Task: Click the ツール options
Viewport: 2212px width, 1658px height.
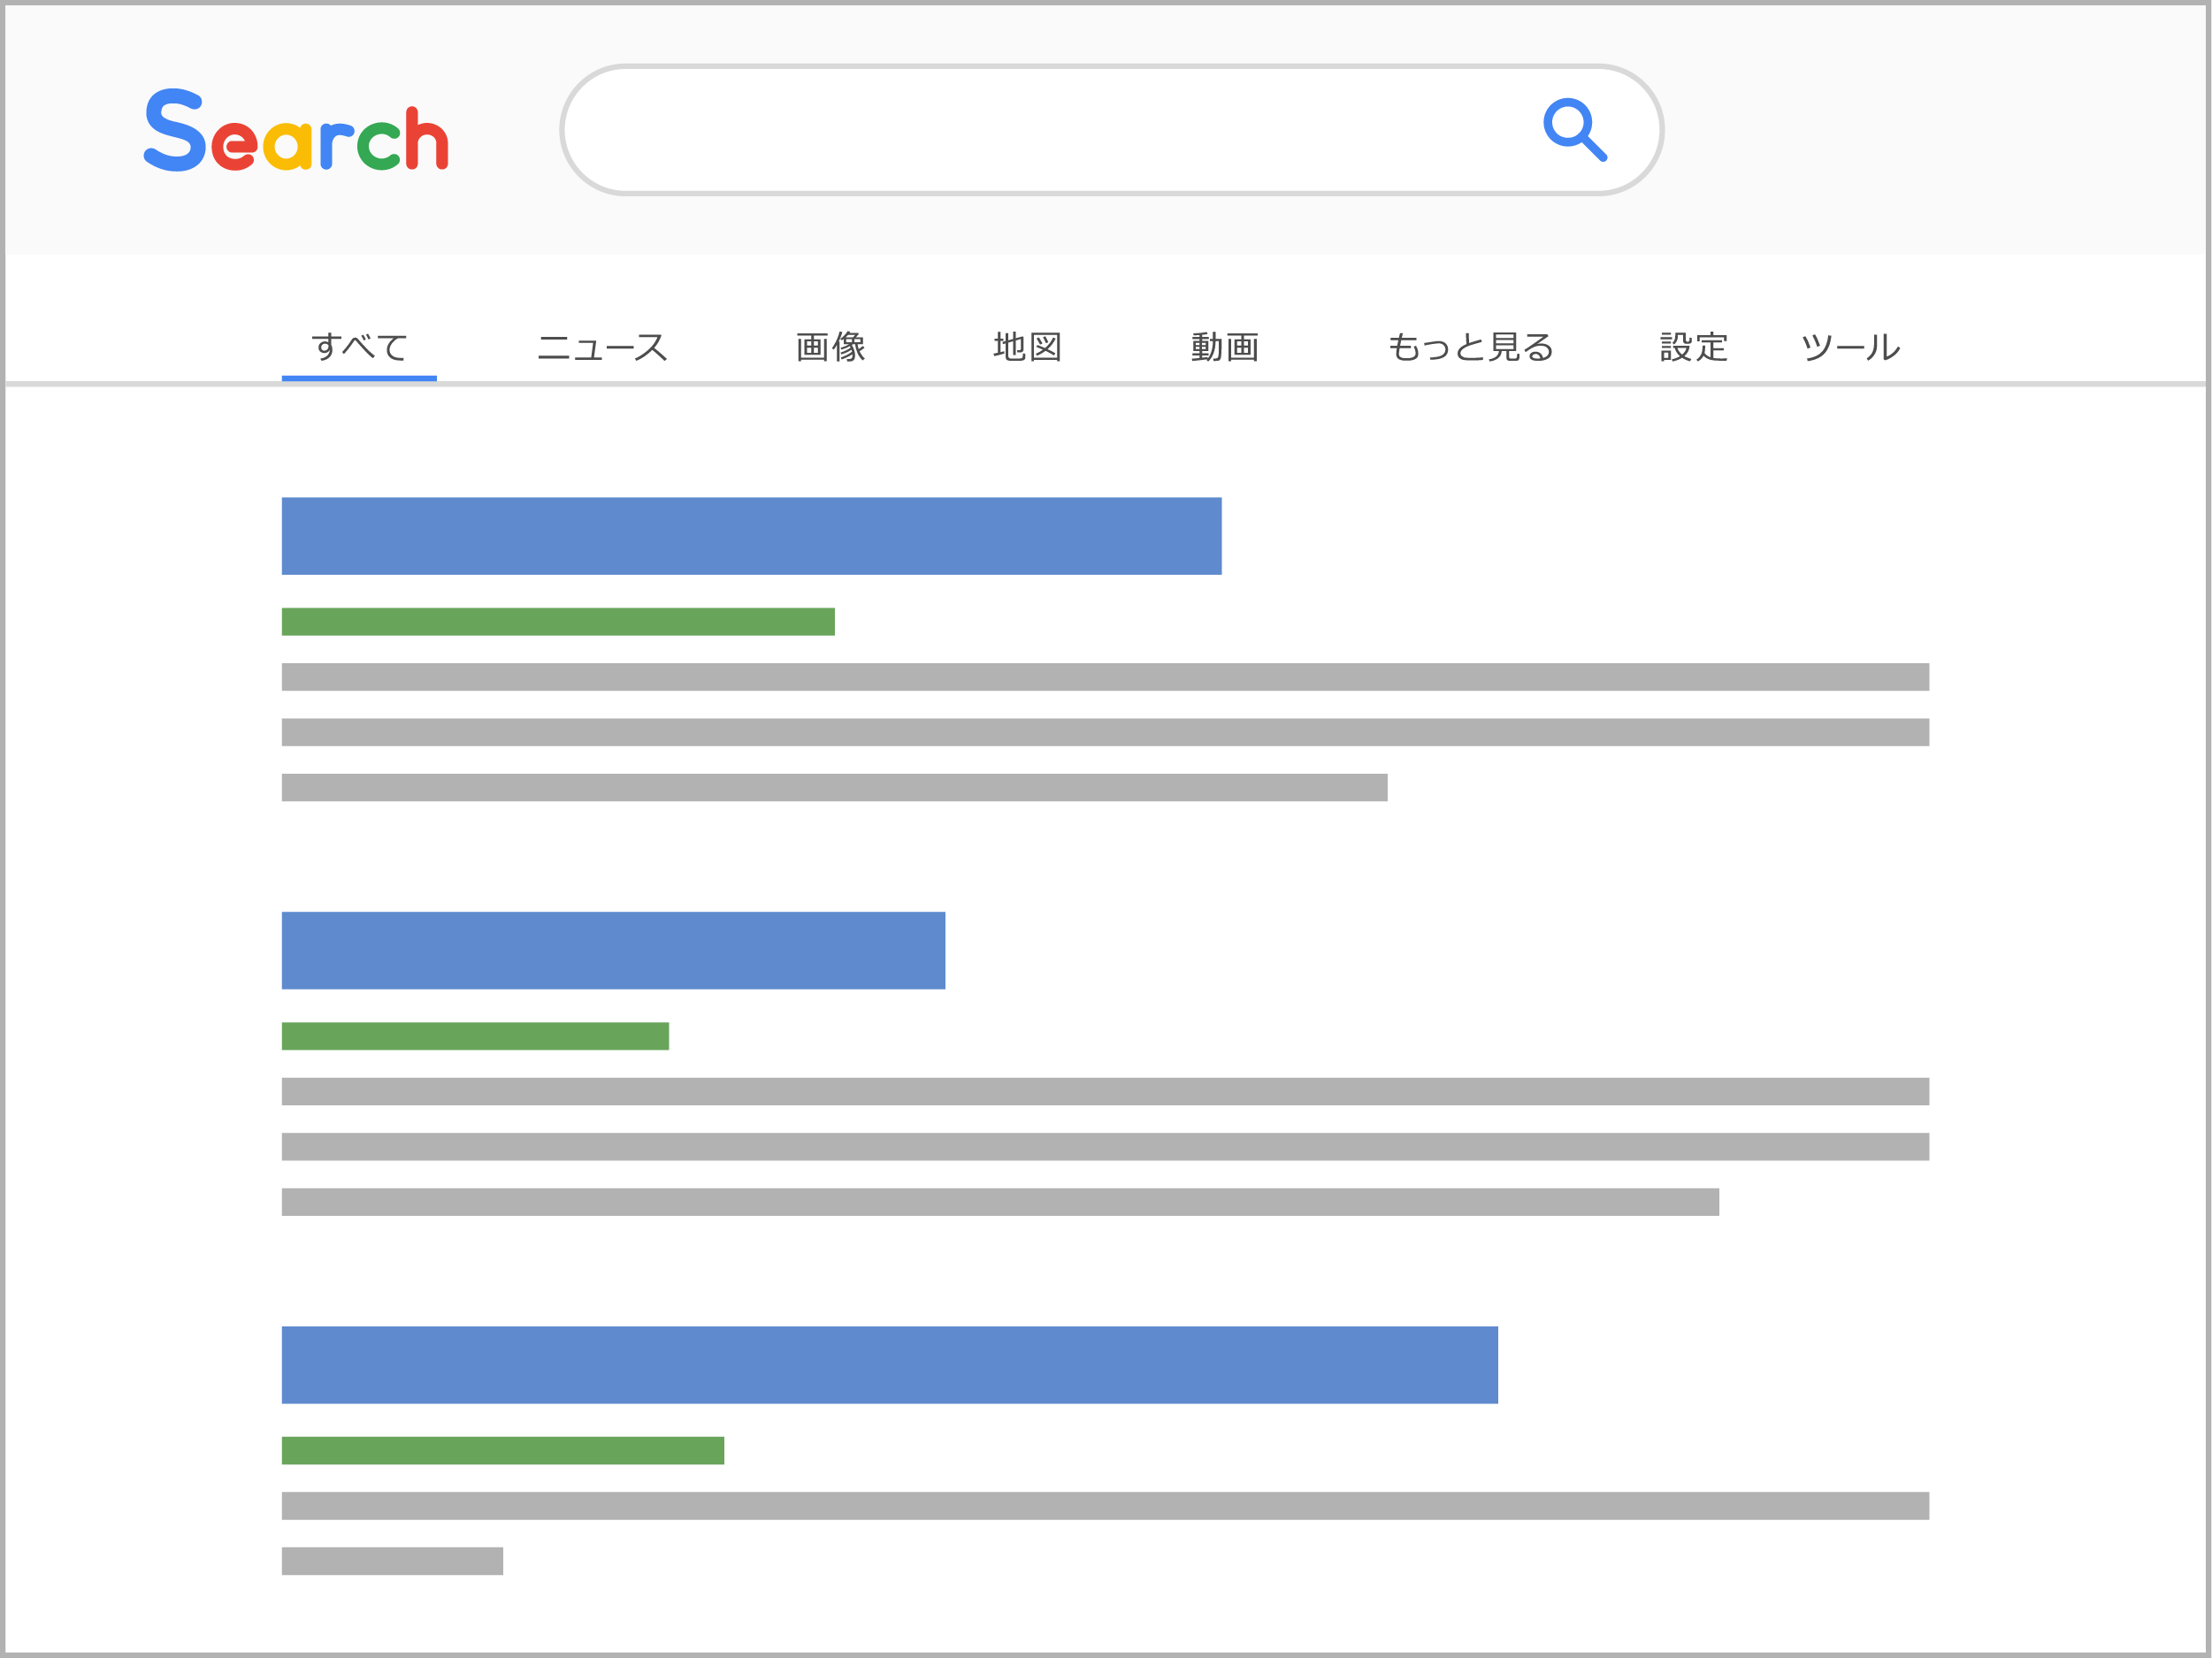Action: 1853,343
